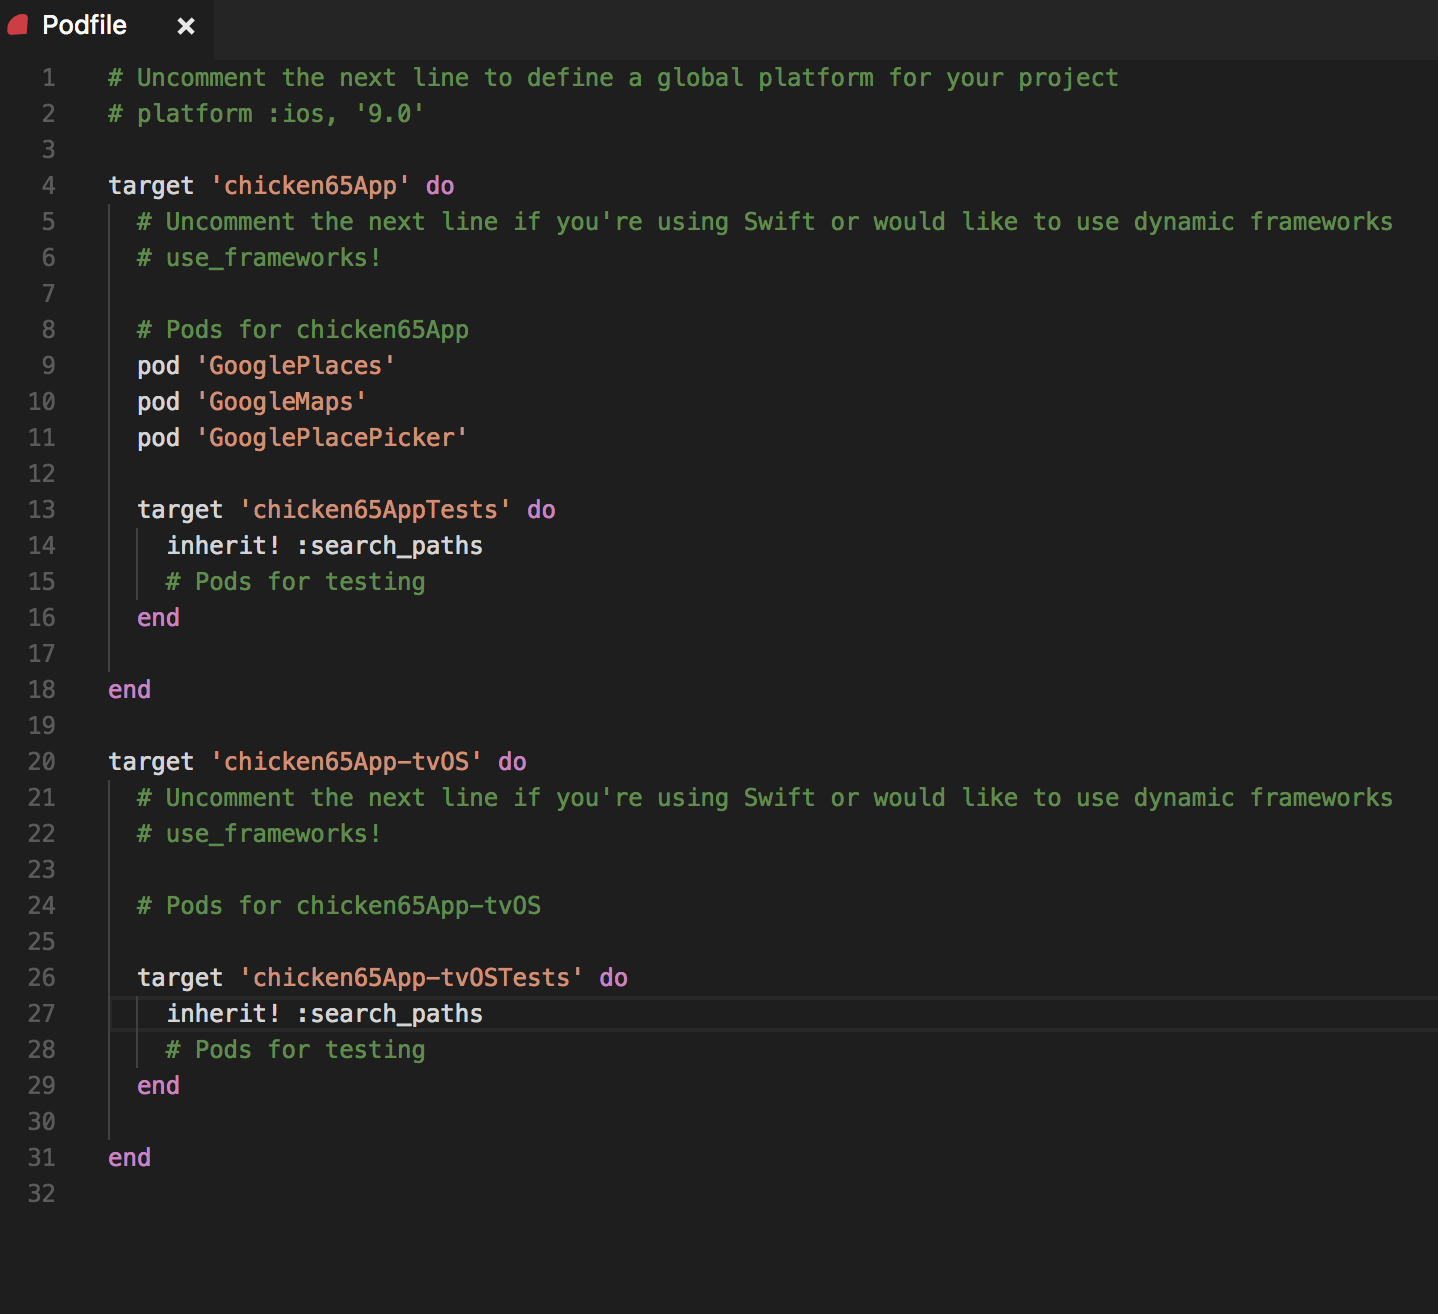1438x1314 pixels.
Task: Close the Podfile tab
Action: pyautogui.click(x=185, y=26)
